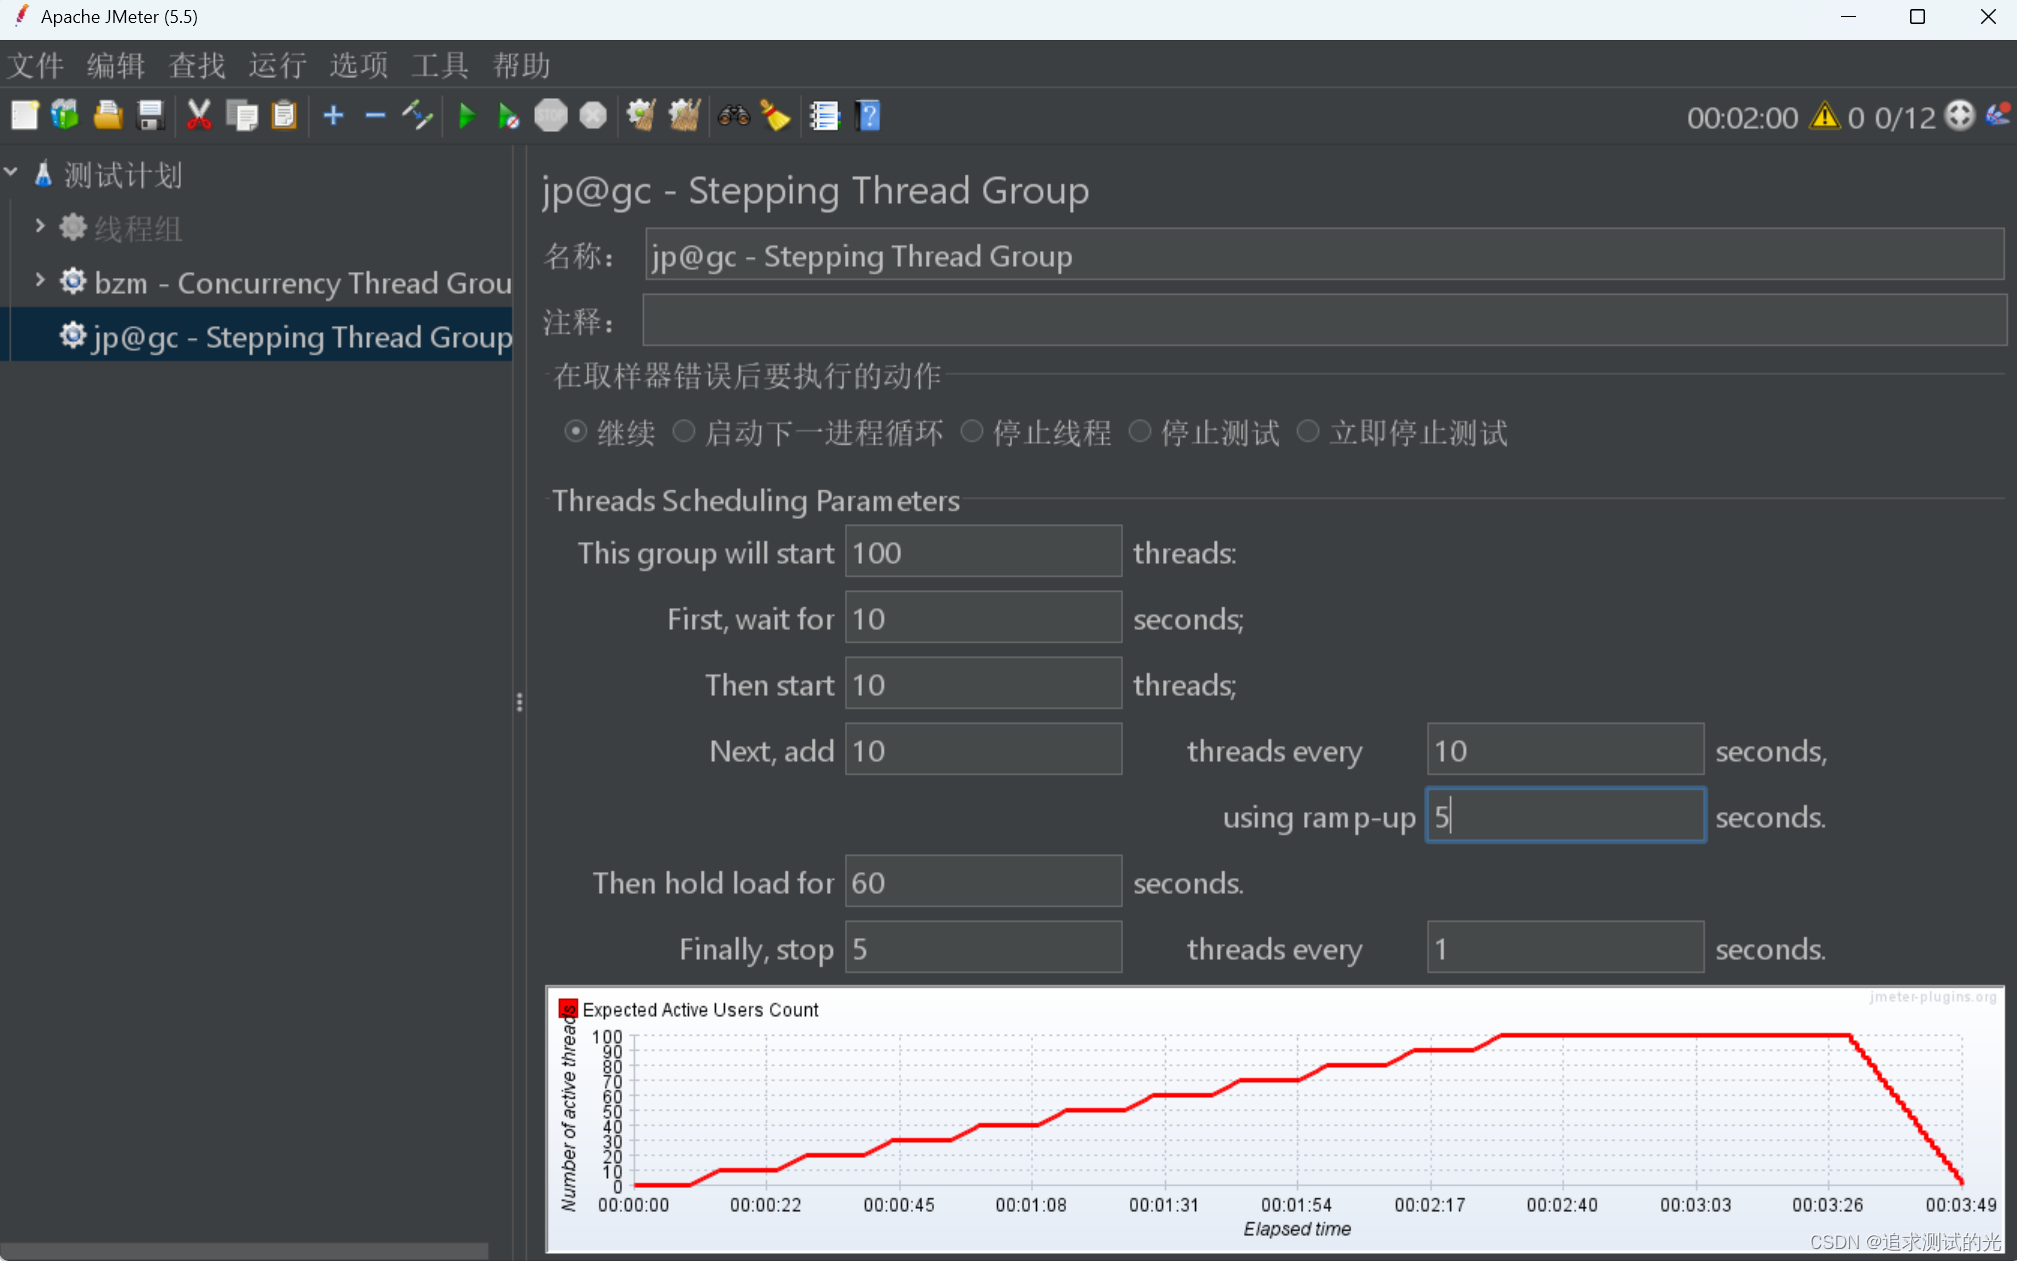Expand the bzm Concurrency Thread Group node
Image resolution: width=2017 pixels, height=1261 pixels.
pos(40,281)
